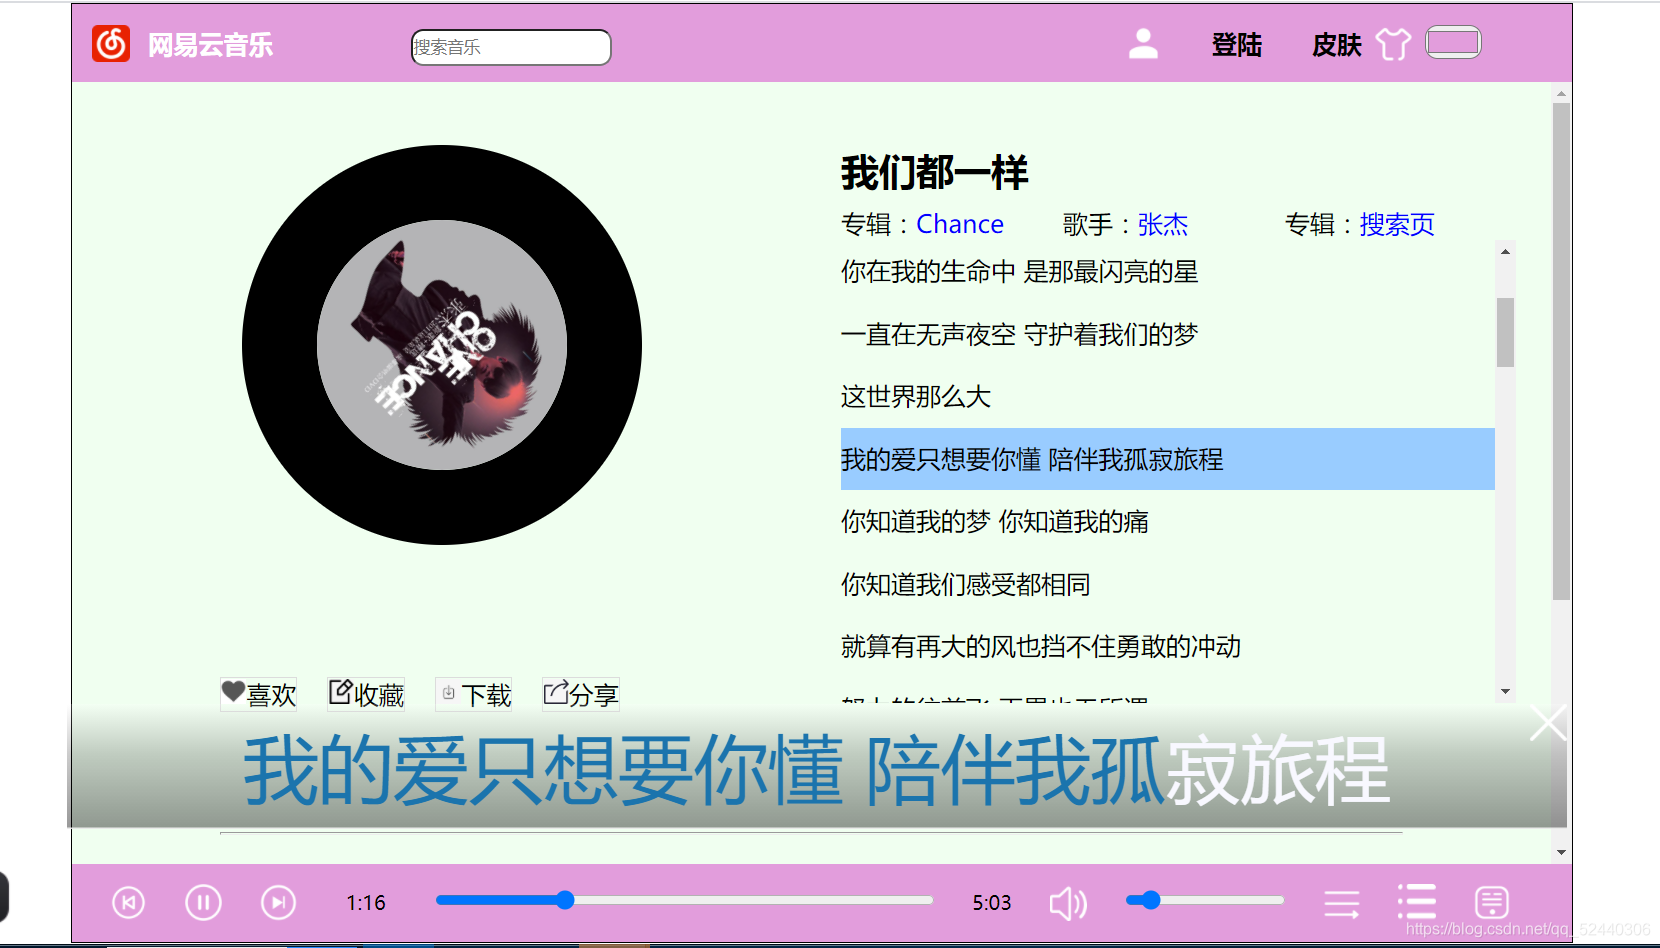This screenshot has width=1660, height=948.
Task: Click the 下载 download button
Action: pos(474,694)
